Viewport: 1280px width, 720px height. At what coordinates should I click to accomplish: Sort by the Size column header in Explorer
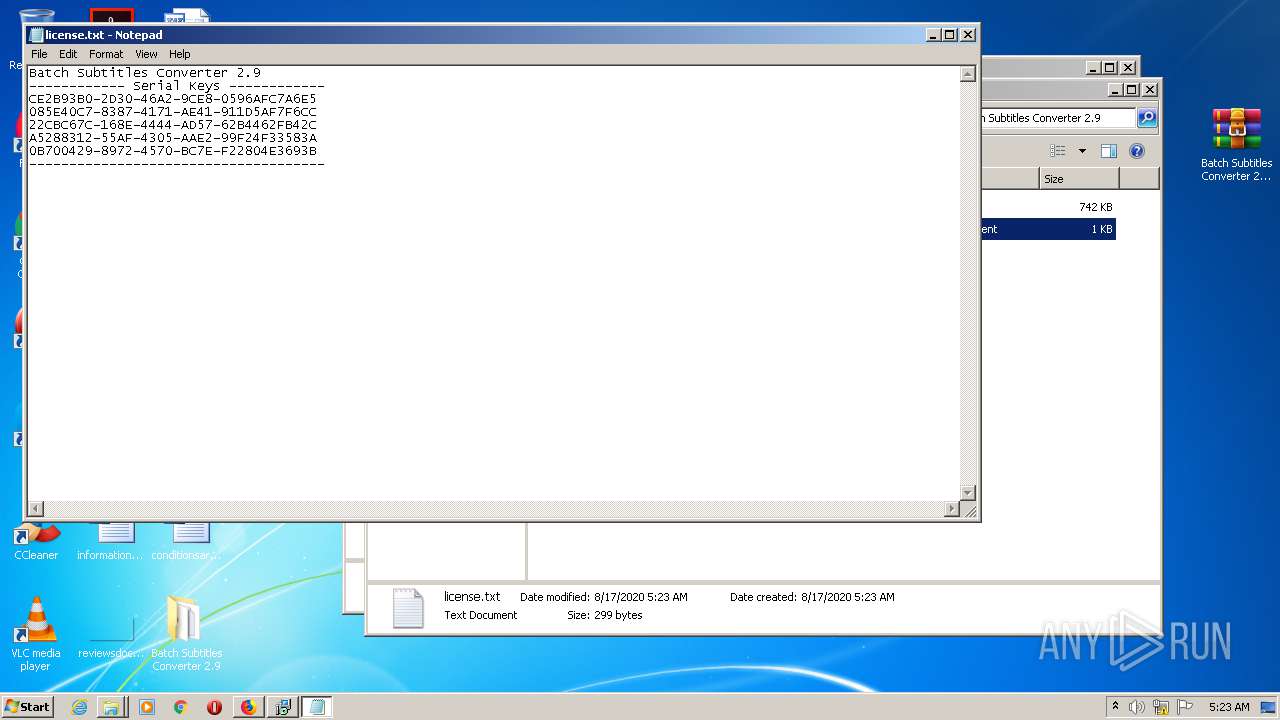[1078, 179]
